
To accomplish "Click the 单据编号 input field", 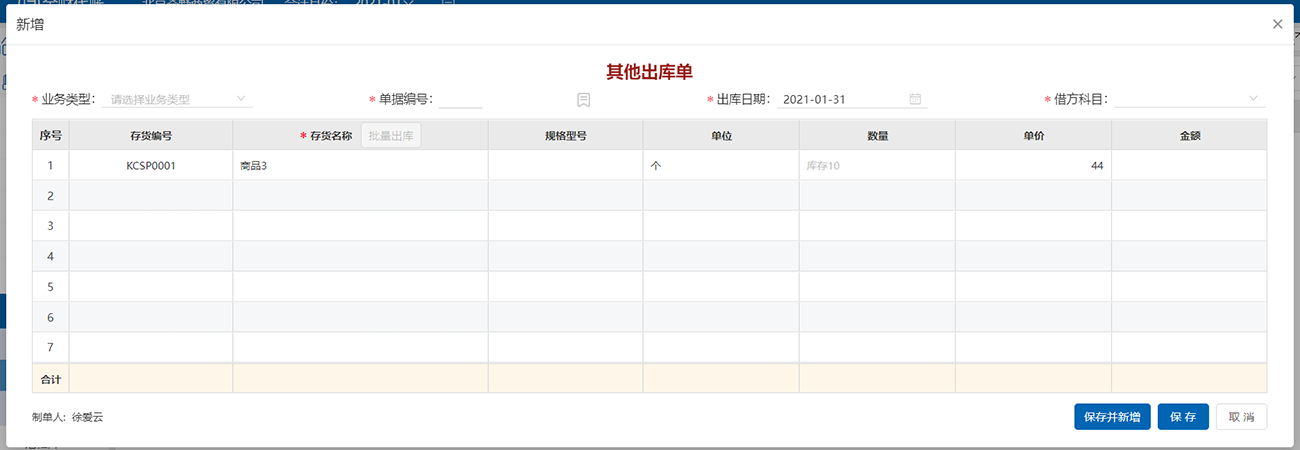I will point(460,99).
